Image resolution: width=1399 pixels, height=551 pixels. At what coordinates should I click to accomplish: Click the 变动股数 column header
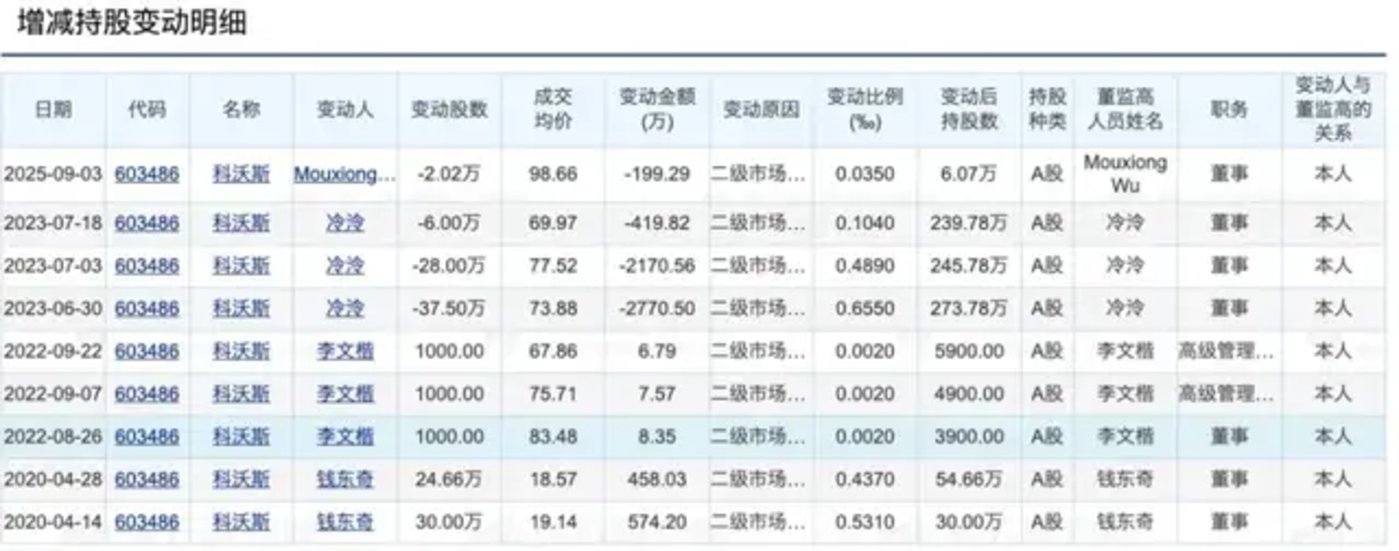point(449,110)
